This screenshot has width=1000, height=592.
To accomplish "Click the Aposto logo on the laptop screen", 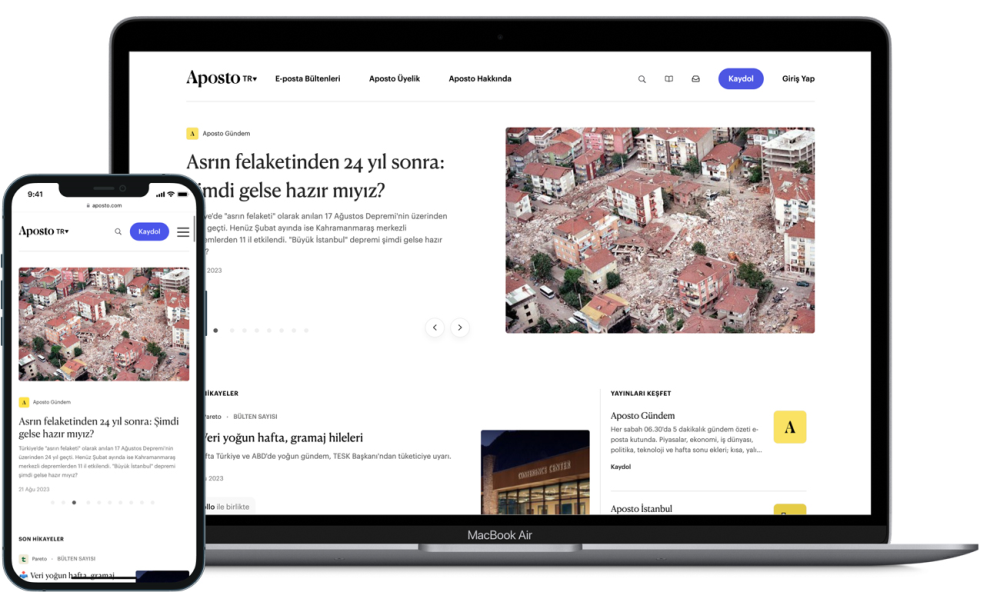I will pyautogui.click(x=213, y=78).
